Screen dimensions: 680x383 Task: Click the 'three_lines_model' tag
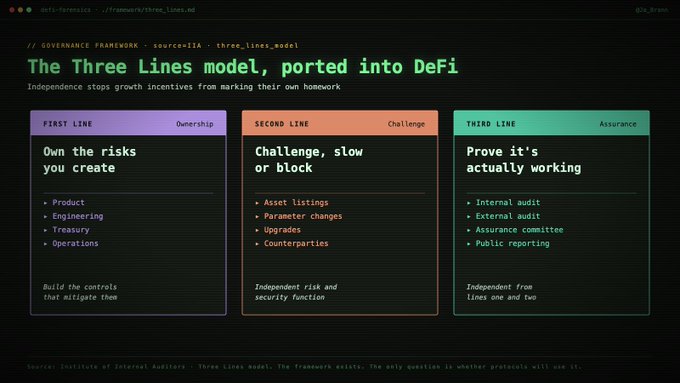(x=257, y=46)
